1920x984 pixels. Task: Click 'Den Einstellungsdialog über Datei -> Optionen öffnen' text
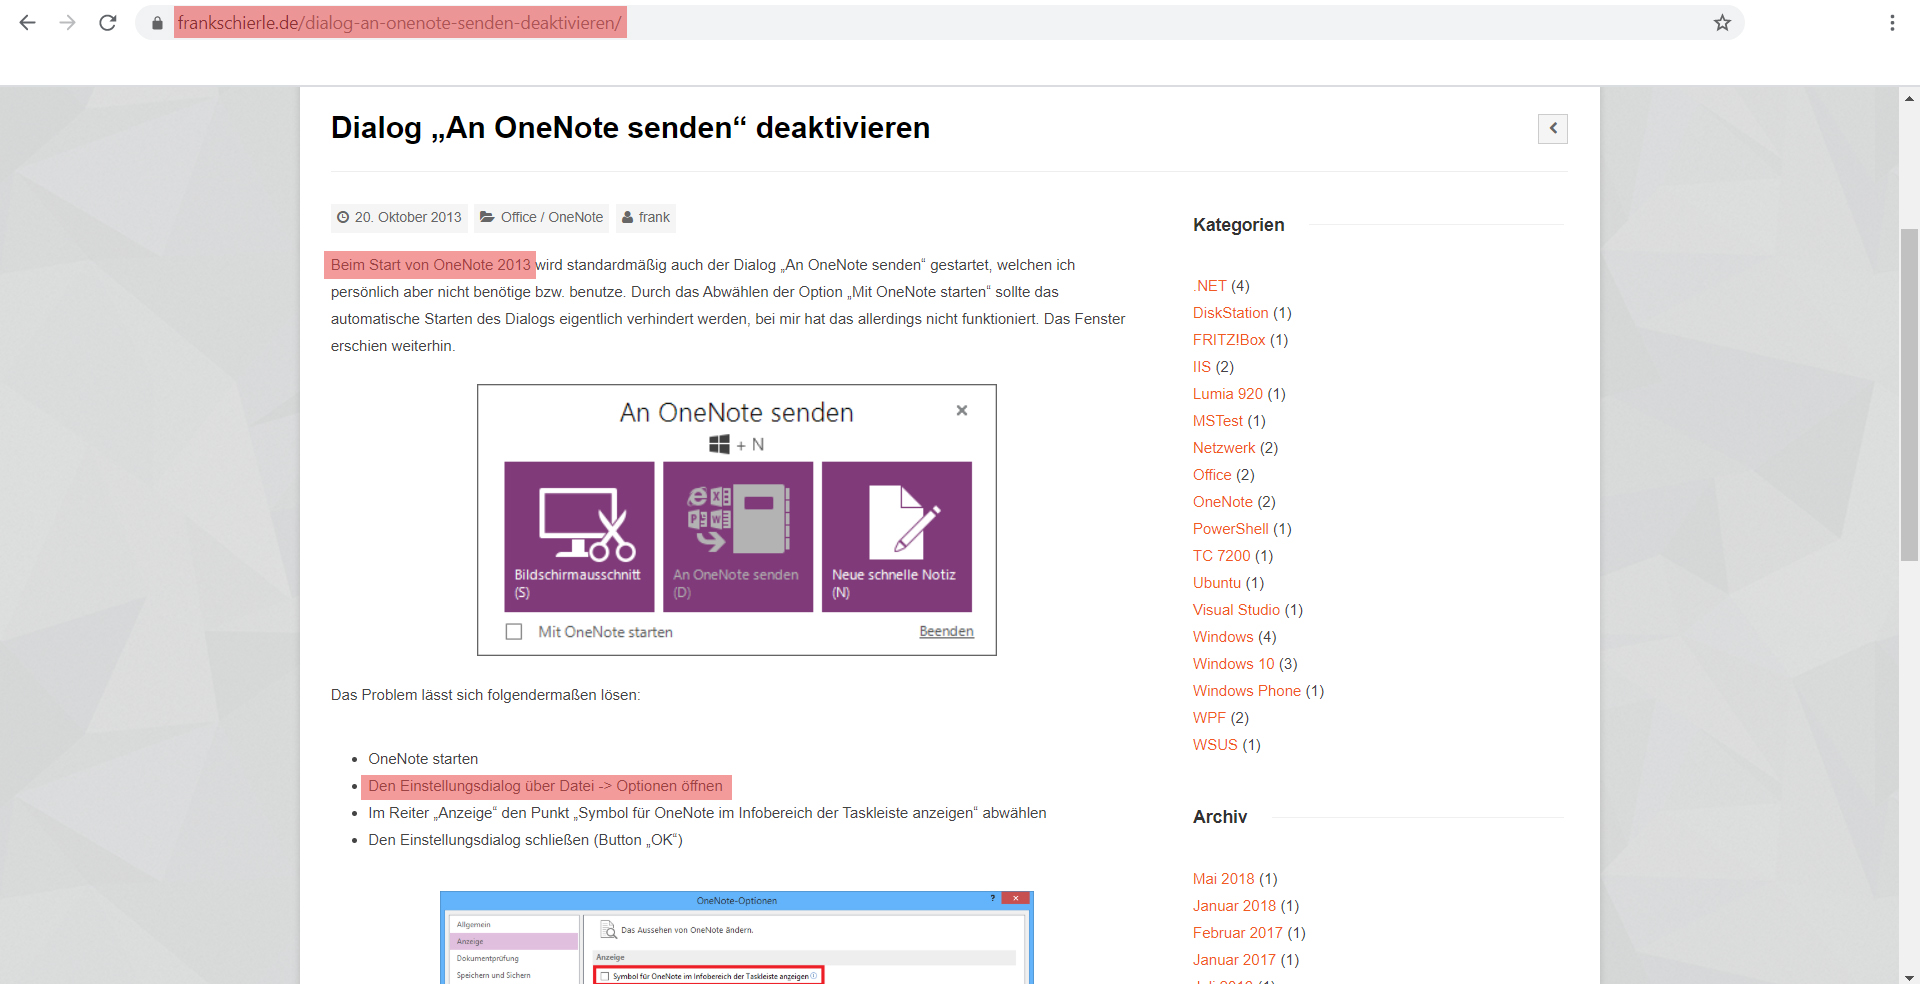(x=545, y=786)
